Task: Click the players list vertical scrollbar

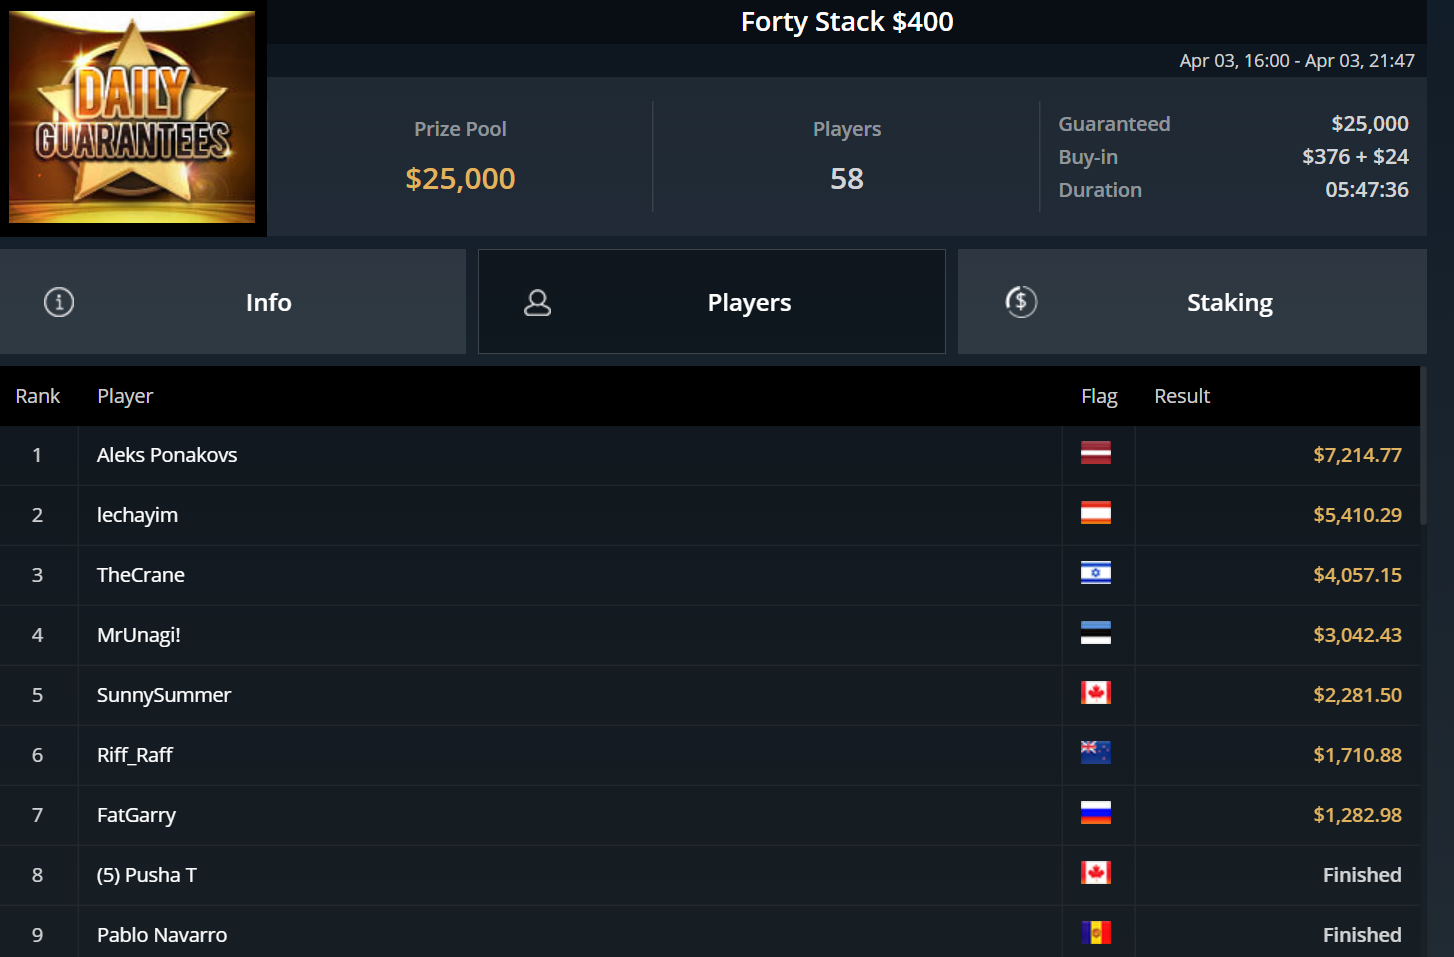Action: pos(1423,440)
